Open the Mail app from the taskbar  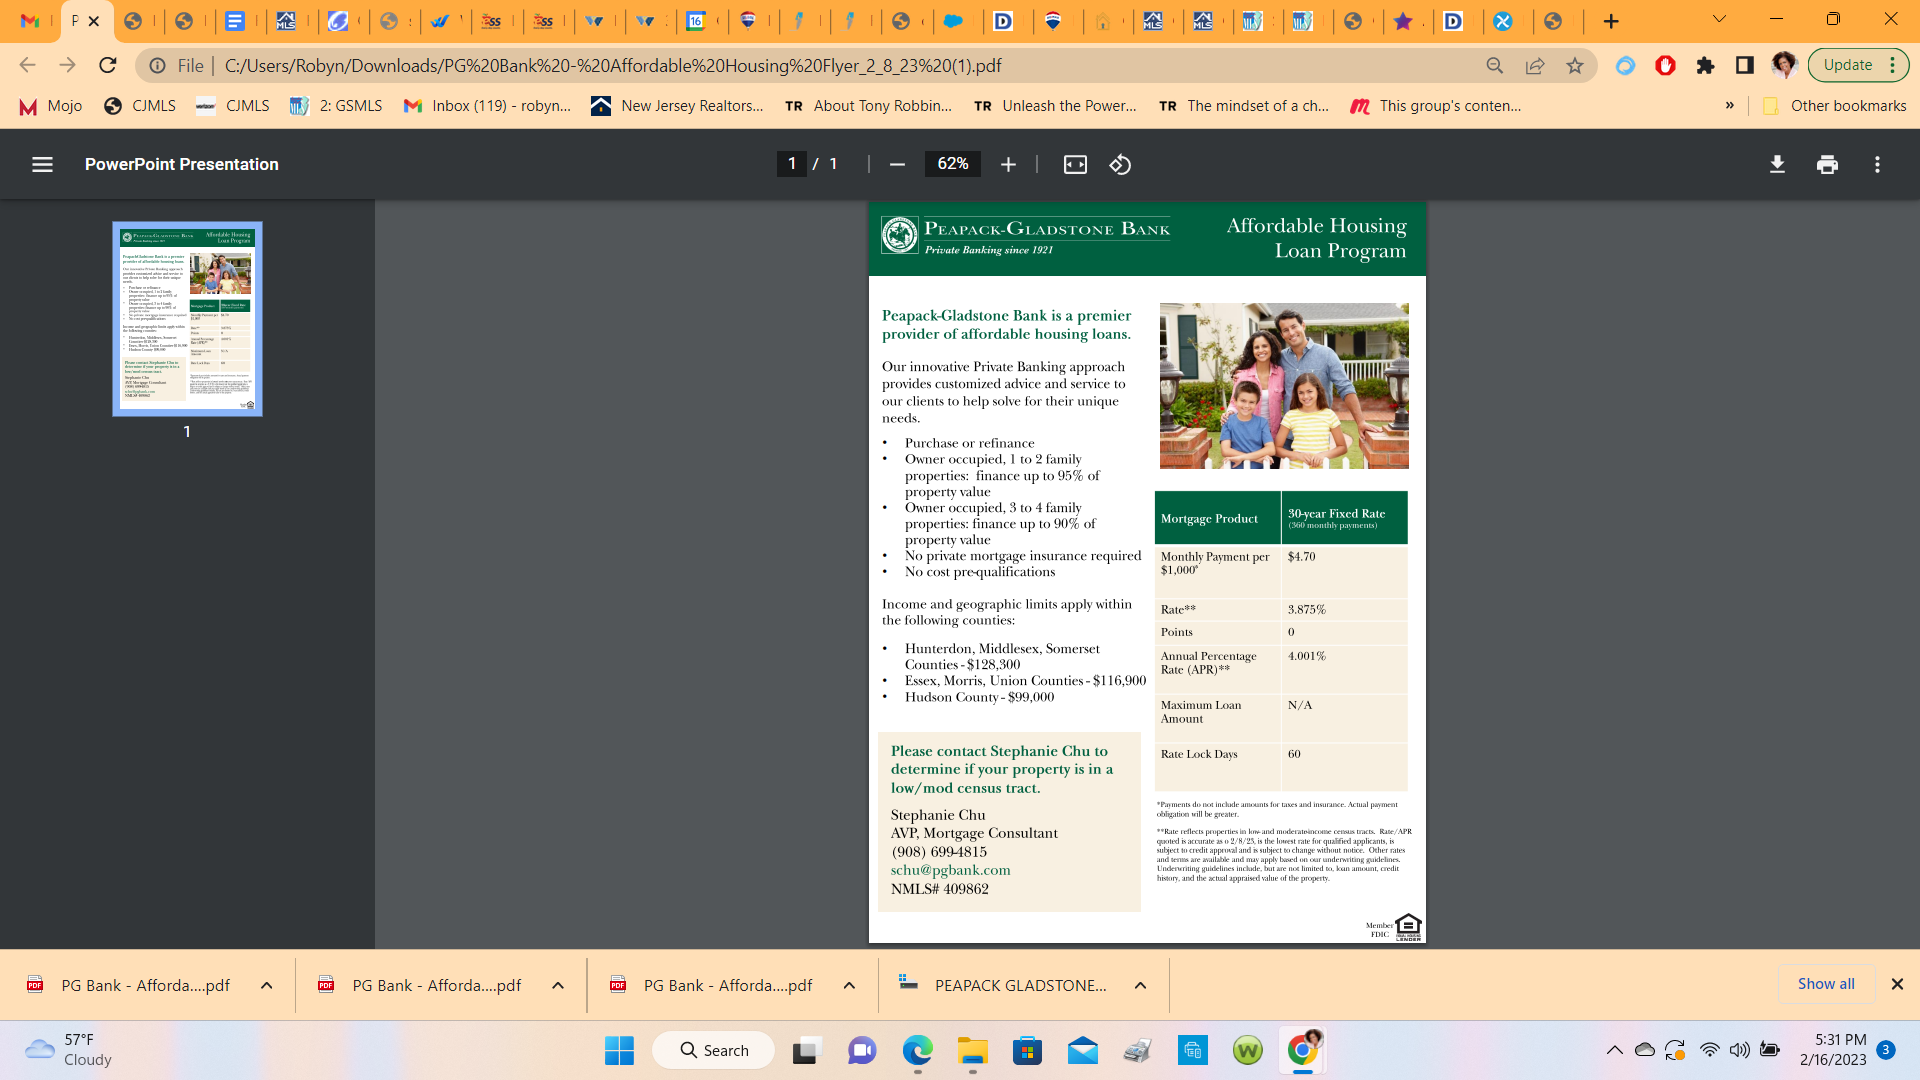[1082, 1050]
